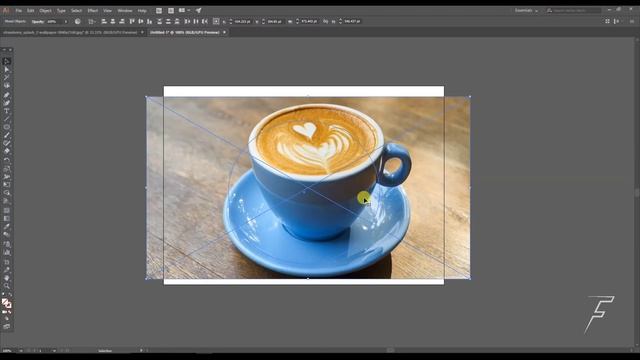
Task: Select the Type tool
Action: 7,111
